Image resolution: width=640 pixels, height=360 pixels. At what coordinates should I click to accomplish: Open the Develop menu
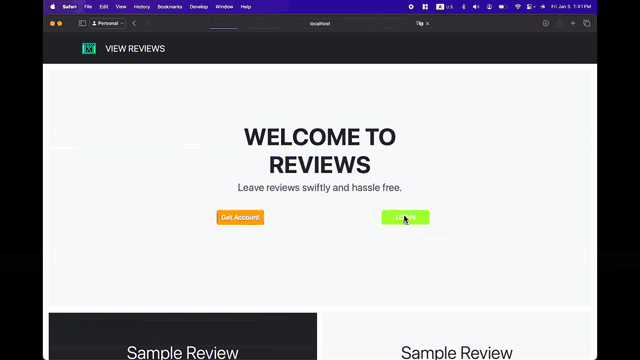[199, 7]
